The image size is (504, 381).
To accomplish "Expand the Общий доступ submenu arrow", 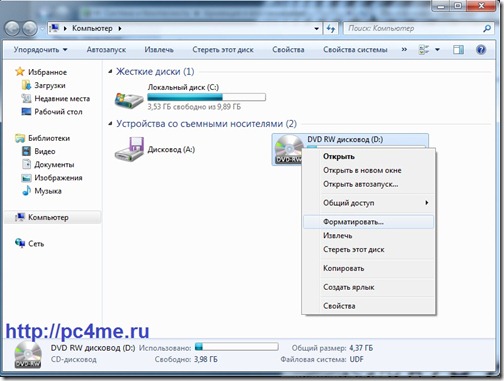I will (x=426, y=203).
